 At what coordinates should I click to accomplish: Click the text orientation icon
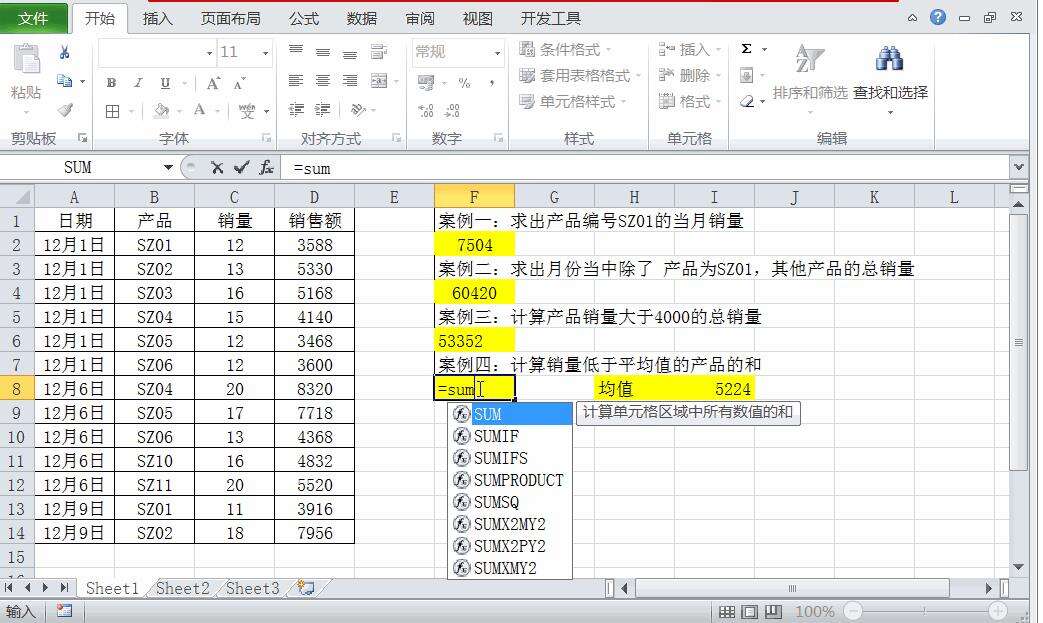[359, 110]
